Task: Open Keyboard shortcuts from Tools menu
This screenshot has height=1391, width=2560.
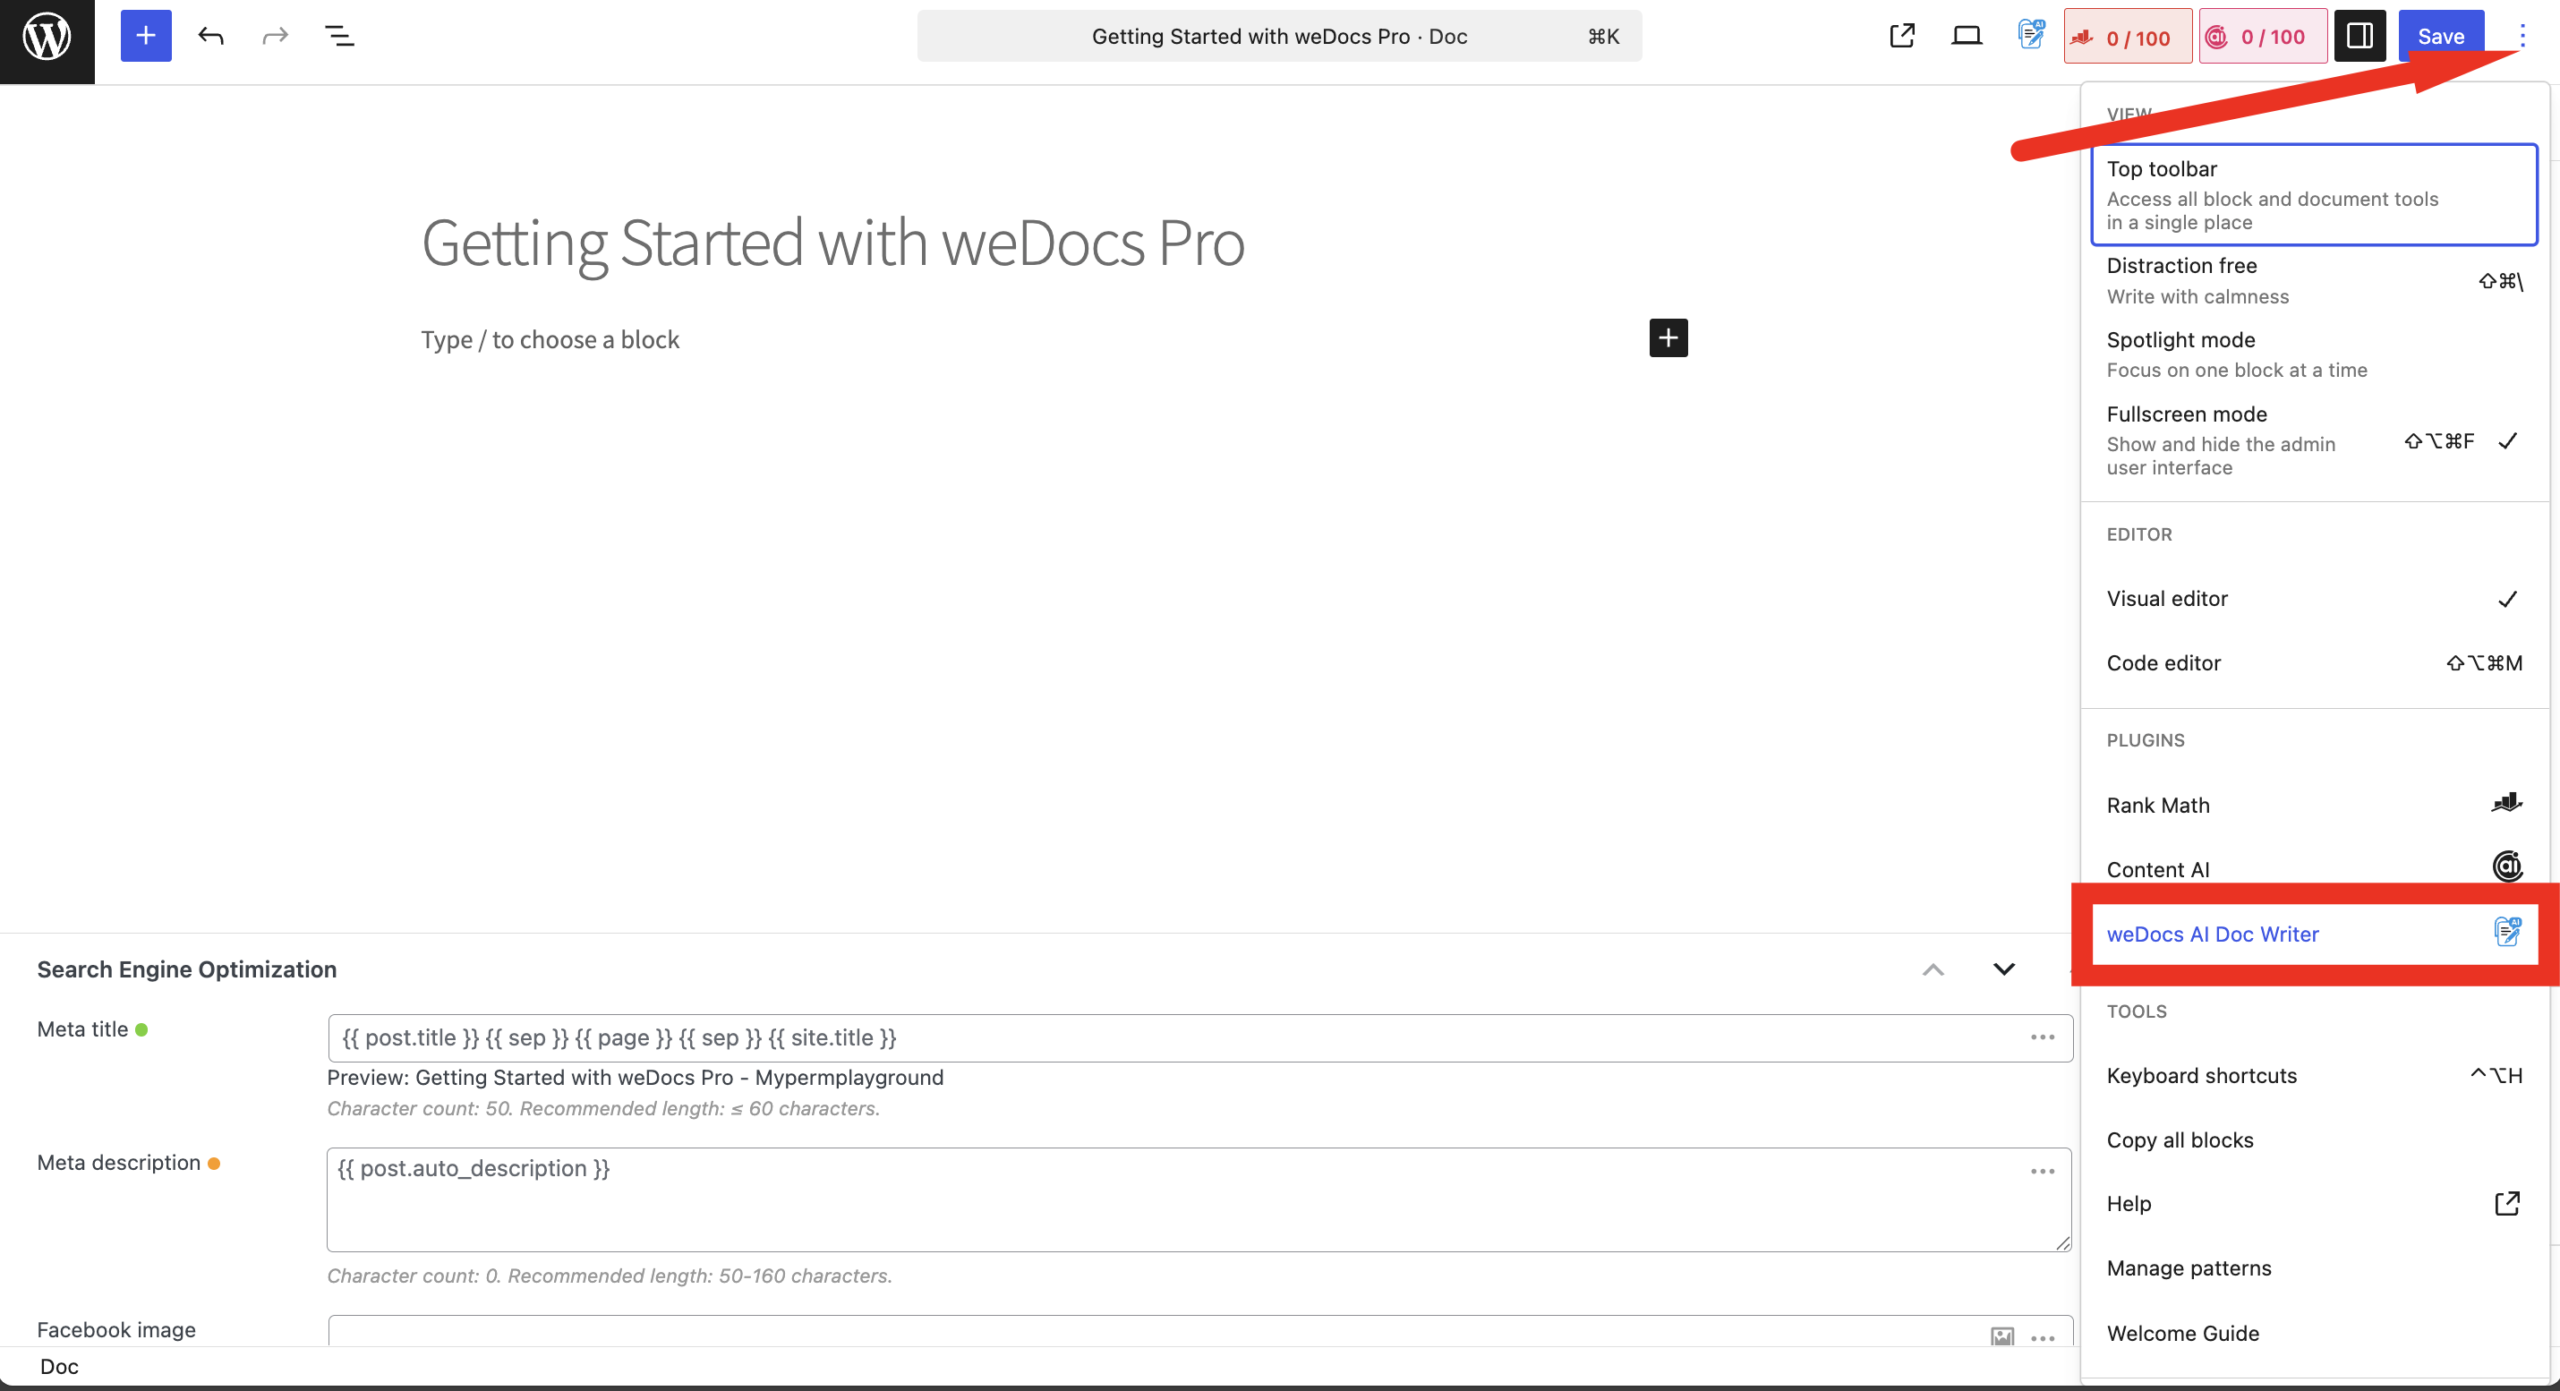Action: pos(2202,1075)
